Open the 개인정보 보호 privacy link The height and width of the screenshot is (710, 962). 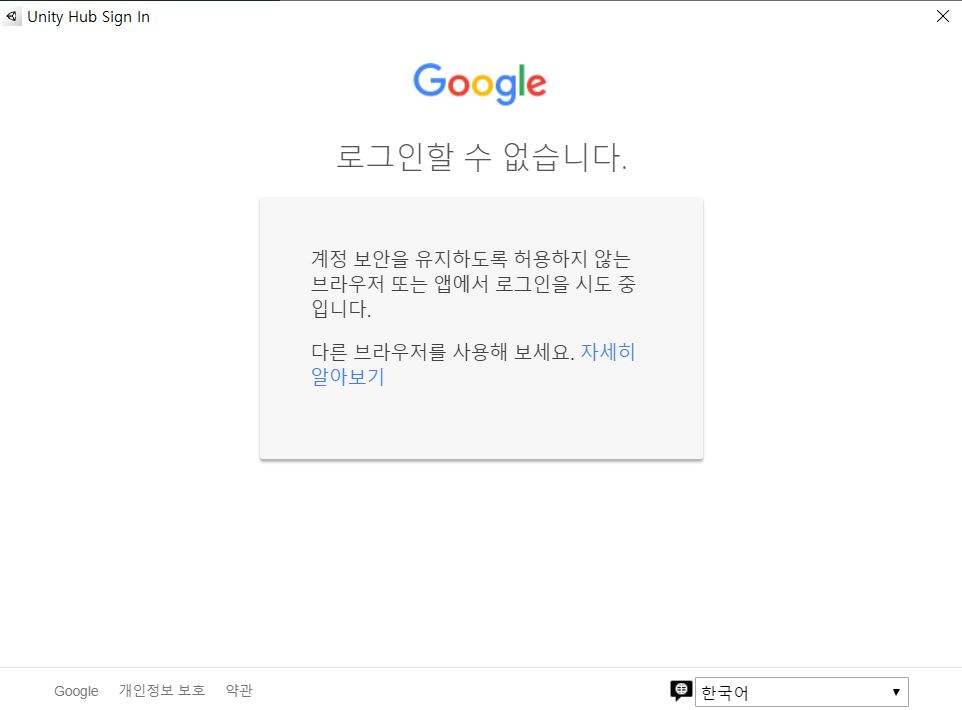click(162, 690)
